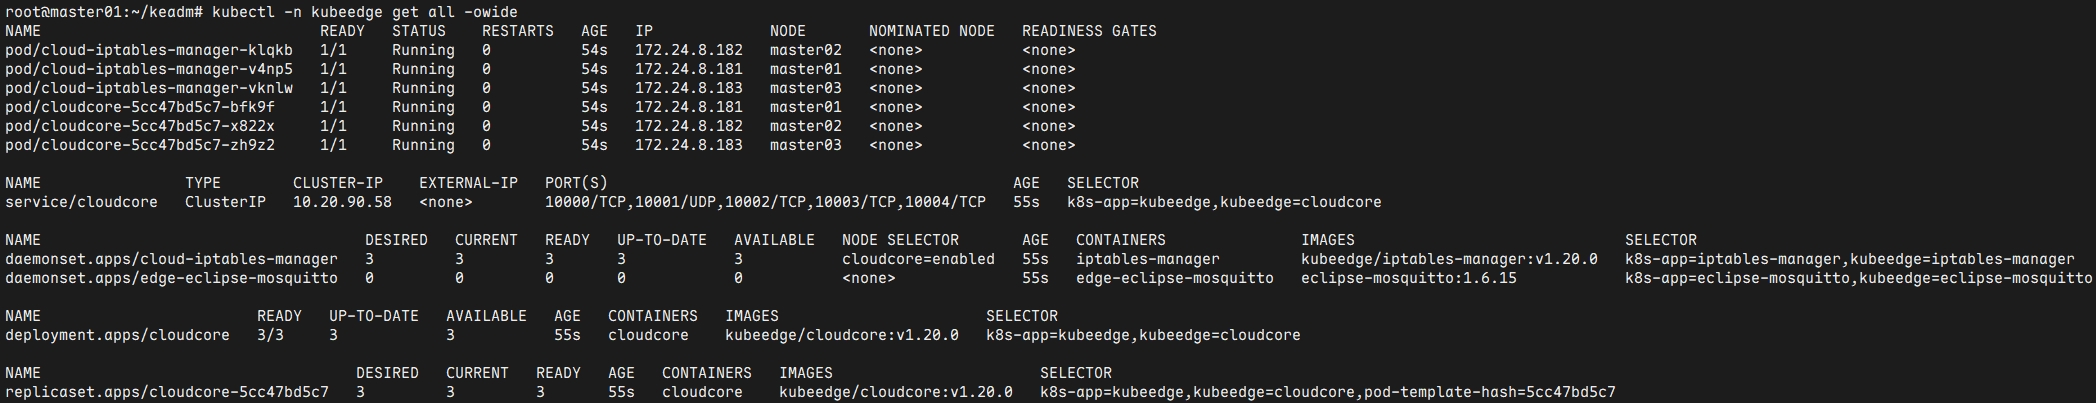Click the NOMINATED NODE column header
This screenshot has width=2096, height=403.
931,31
